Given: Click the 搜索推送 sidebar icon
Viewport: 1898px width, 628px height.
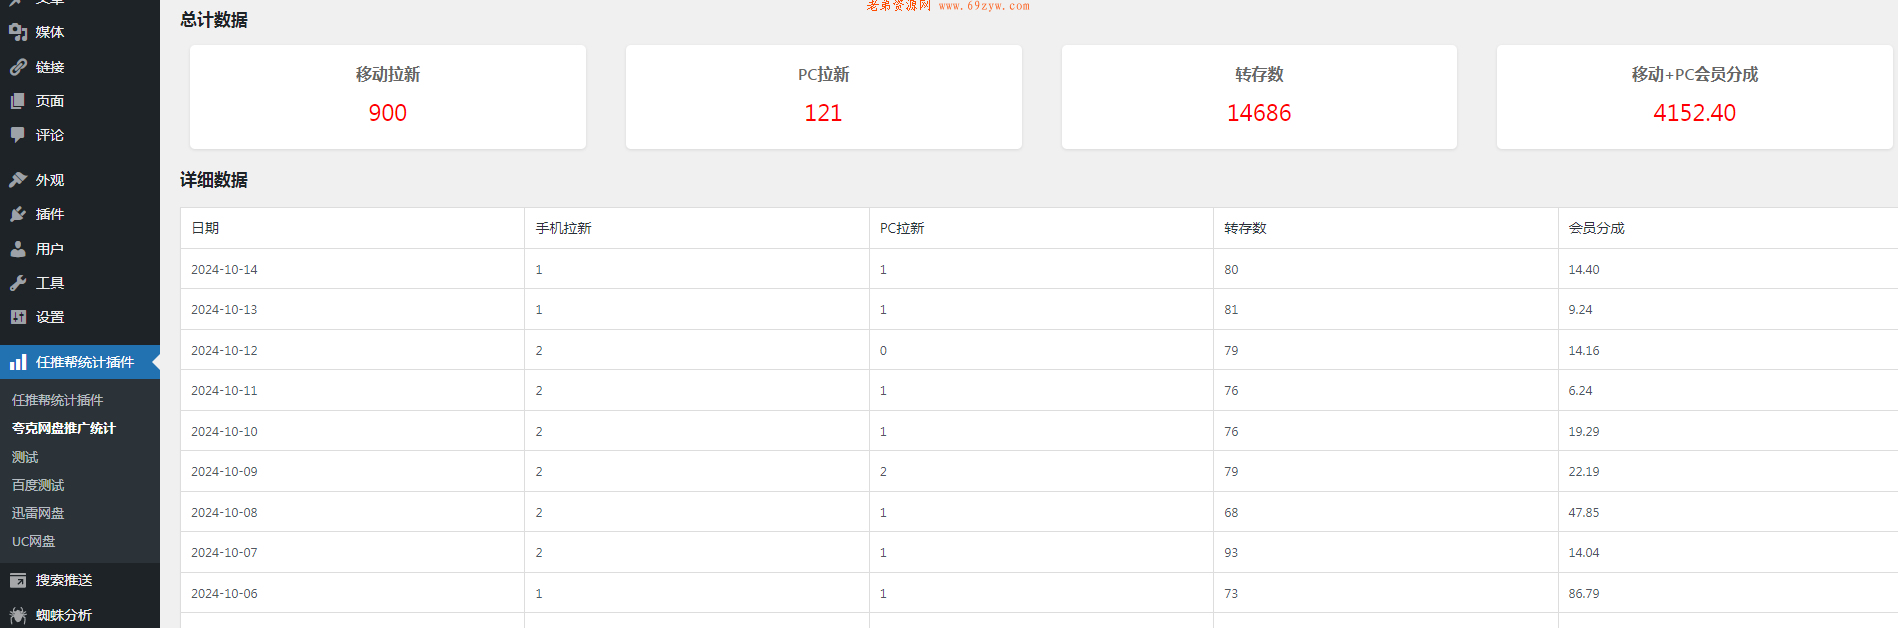Looking at the screenshot, I should pyautogui.click(x=18, y=580).
